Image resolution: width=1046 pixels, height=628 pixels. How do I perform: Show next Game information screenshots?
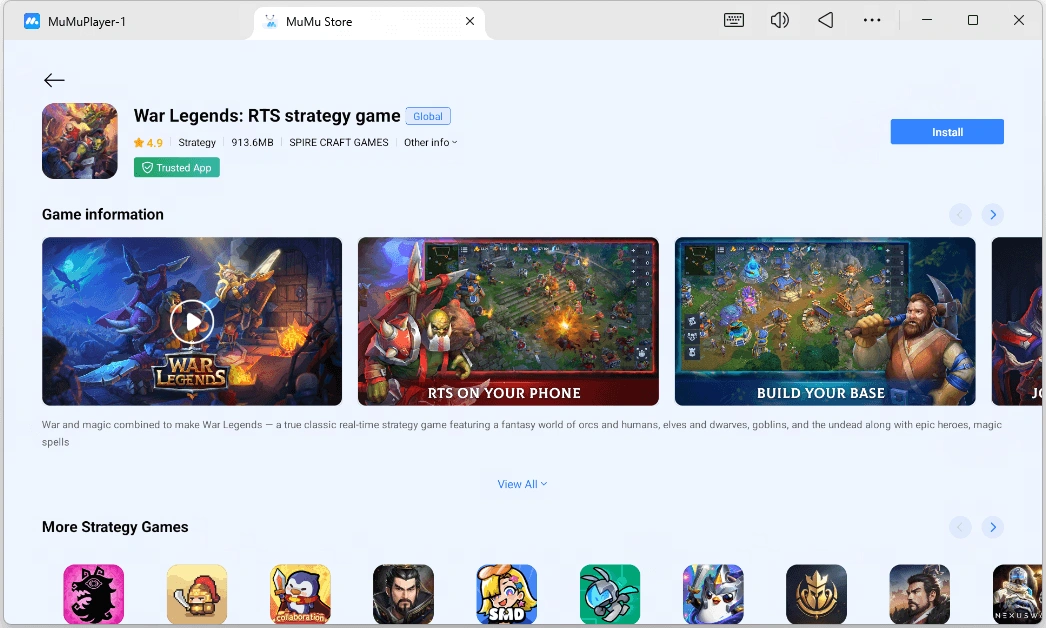(993, 214)
